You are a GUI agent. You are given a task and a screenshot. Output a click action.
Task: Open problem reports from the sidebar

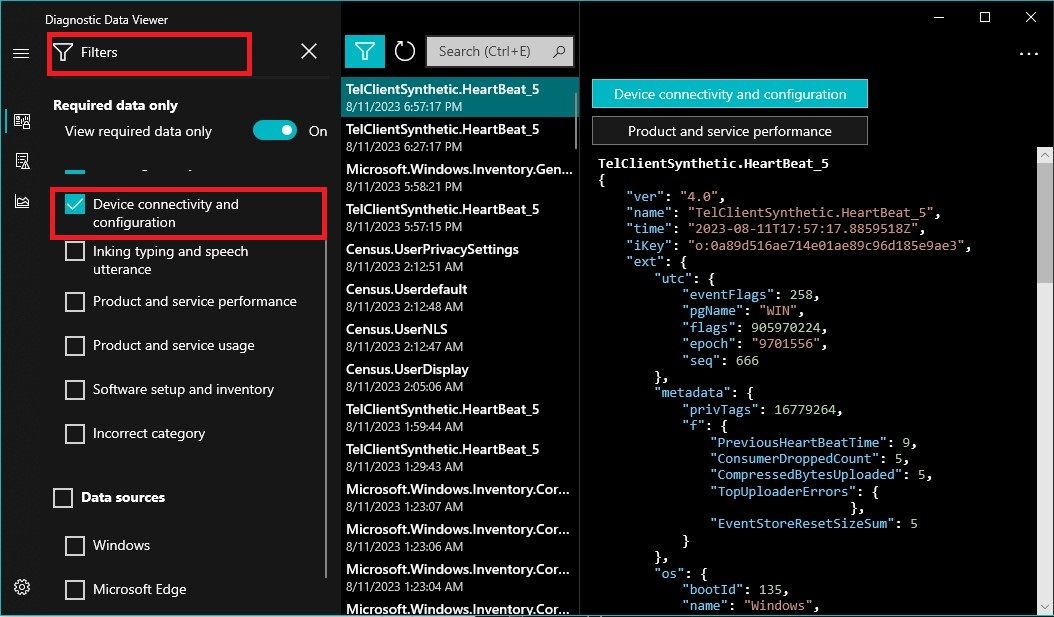click(21, 160)
